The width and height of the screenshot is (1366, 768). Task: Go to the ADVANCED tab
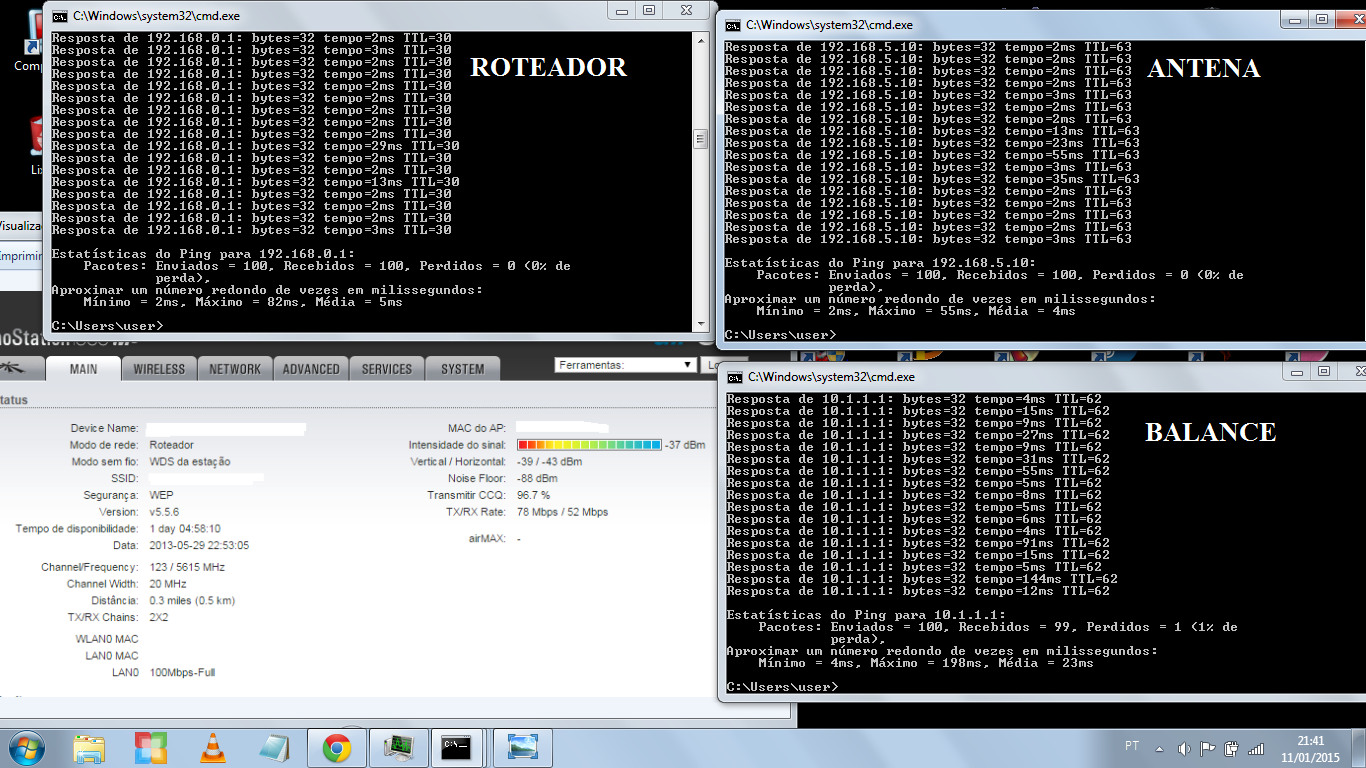click(312, 369)
